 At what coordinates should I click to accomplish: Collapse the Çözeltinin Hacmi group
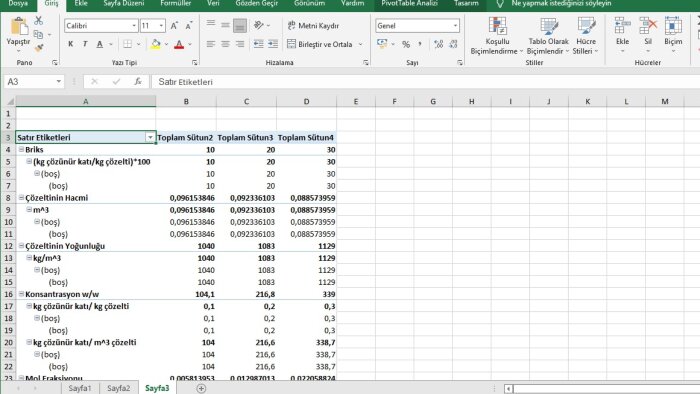21,198
